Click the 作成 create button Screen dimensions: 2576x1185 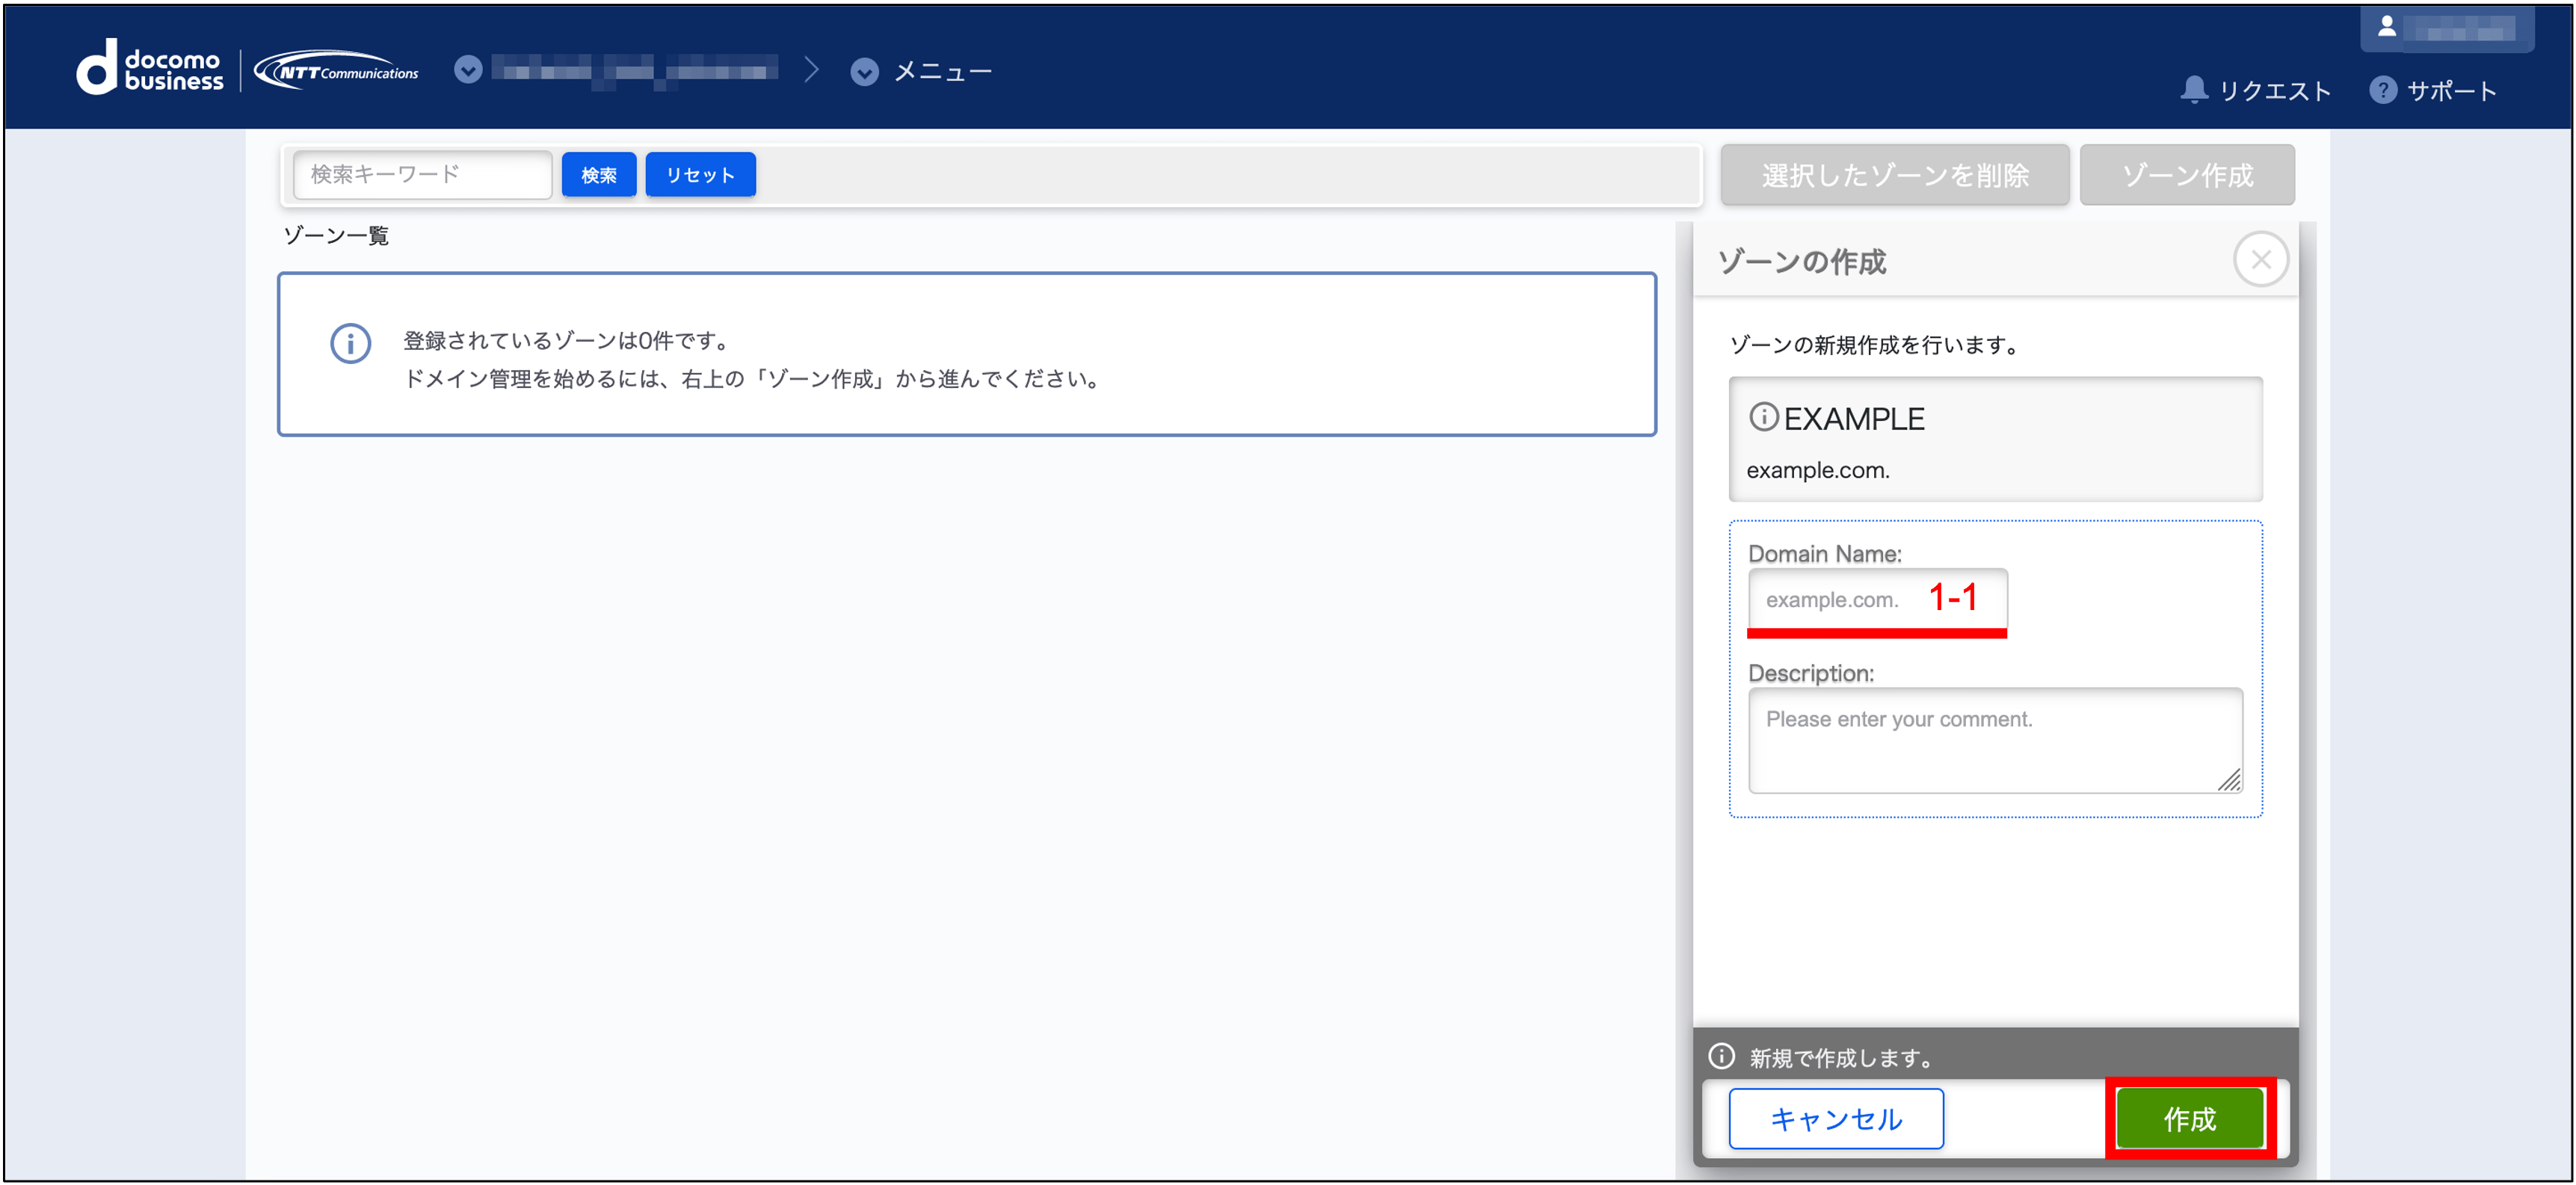pyautogui.click(x=2189, y=1118)
